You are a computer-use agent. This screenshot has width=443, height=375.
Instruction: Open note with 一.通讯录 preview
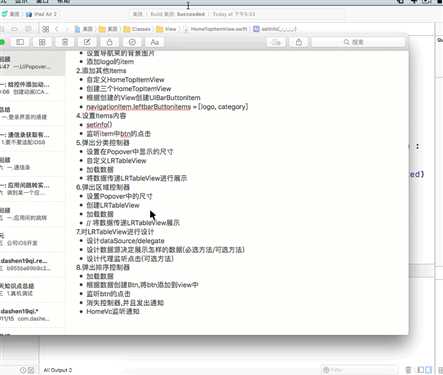[x=32, y=164]
